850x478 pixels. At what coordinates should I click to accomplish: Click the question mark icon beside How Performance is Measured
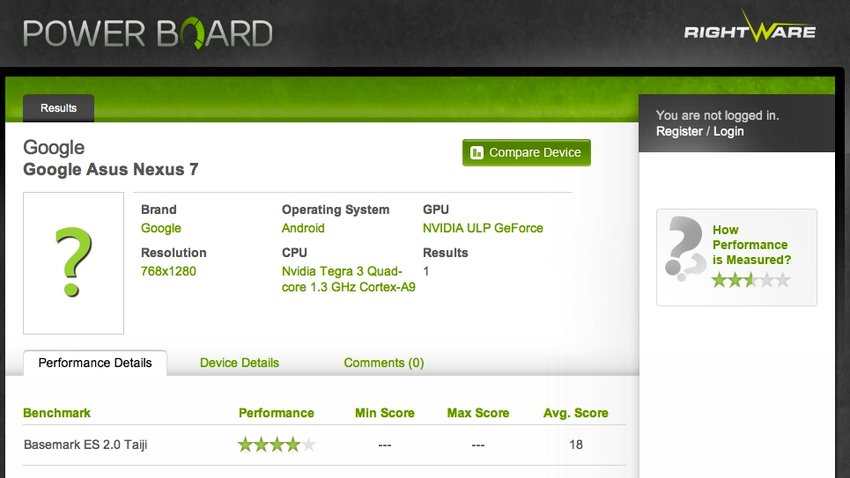684,249
